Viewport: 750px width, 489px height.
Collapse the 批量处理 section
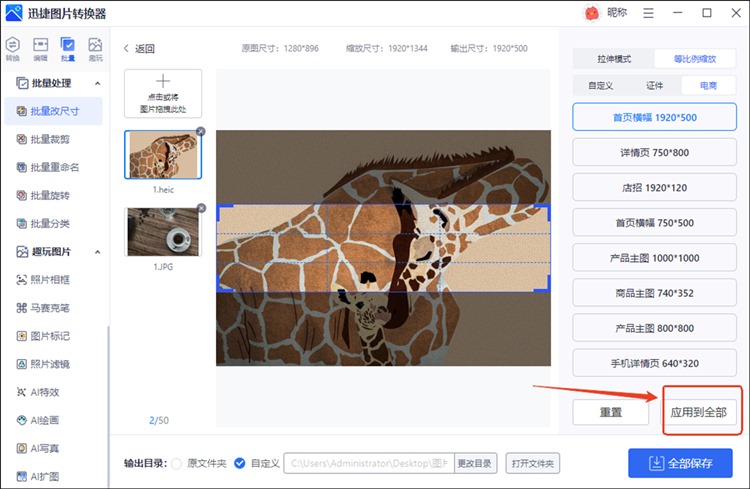tap(97, 83)
